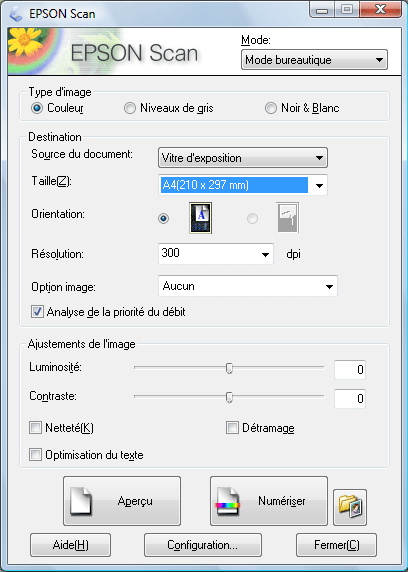The image size is (408, 572).
Task: Open the Résolution 300 dpi dropdown
Action: pyautogui.click(x=216, y=254)
